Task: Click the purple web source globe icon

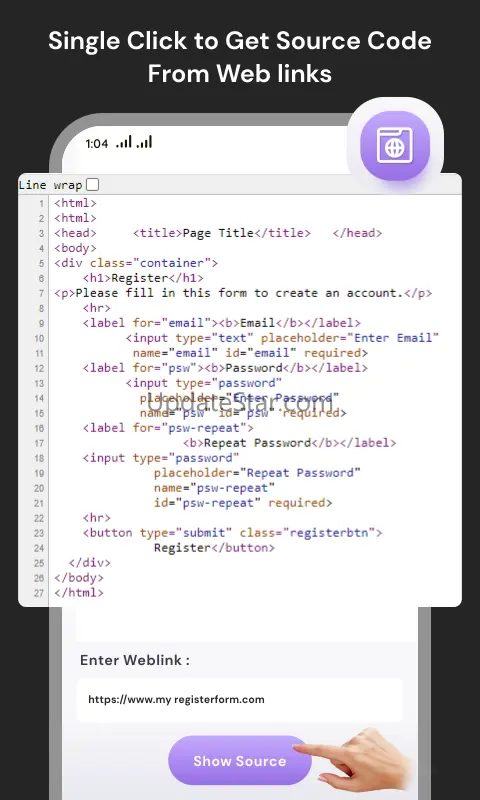Action: pyautogui.click(x=395, y=146)
